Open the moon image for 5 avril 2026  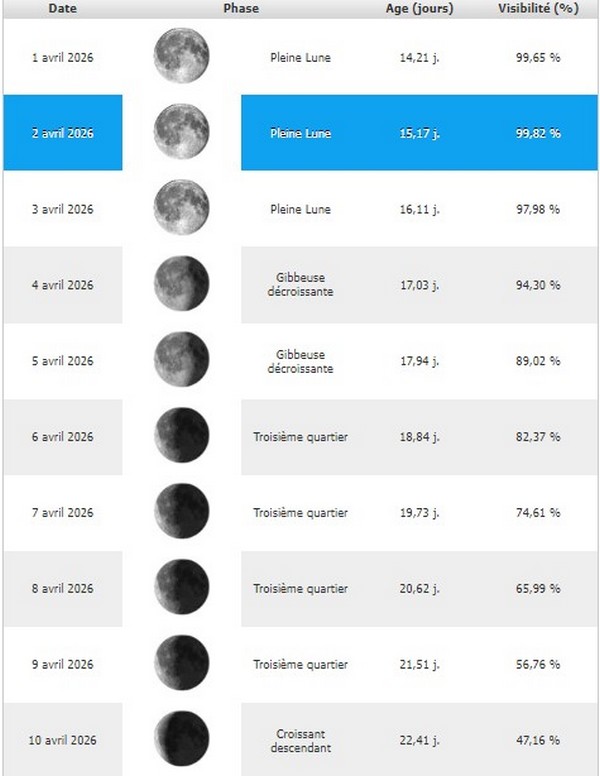[x=181, y=360]
